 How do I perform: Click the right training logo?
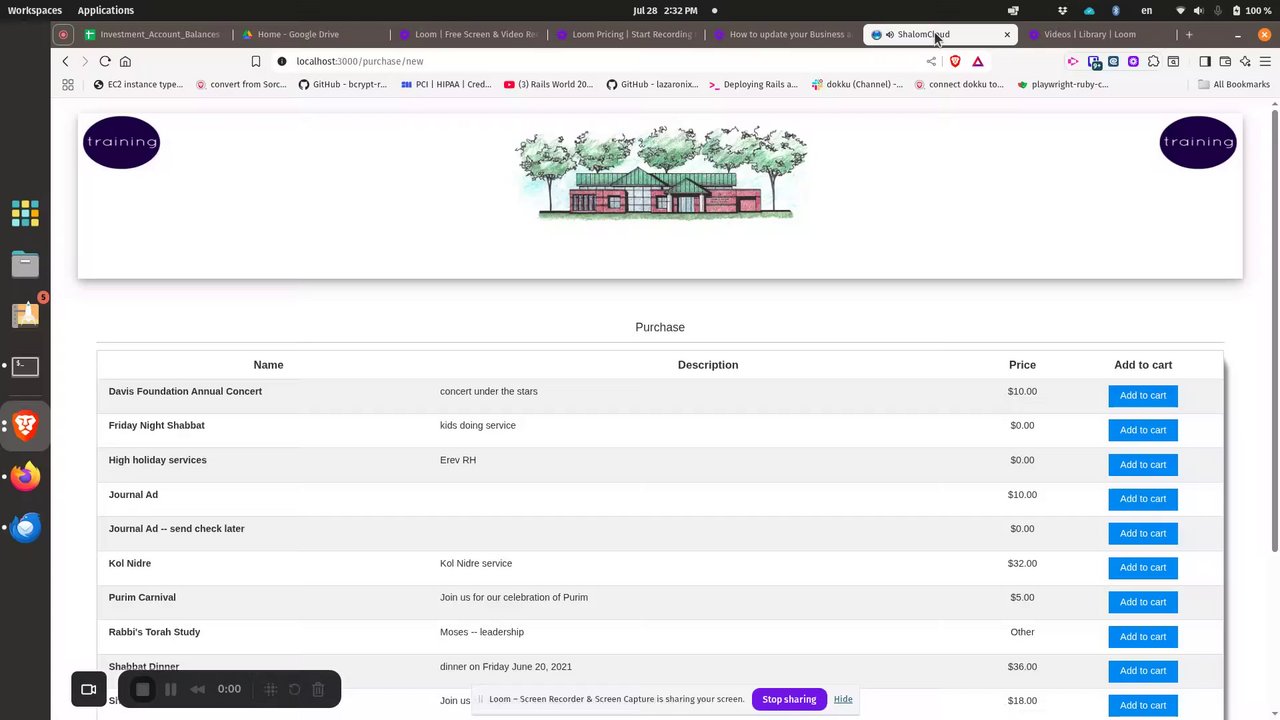(1198, 142)
